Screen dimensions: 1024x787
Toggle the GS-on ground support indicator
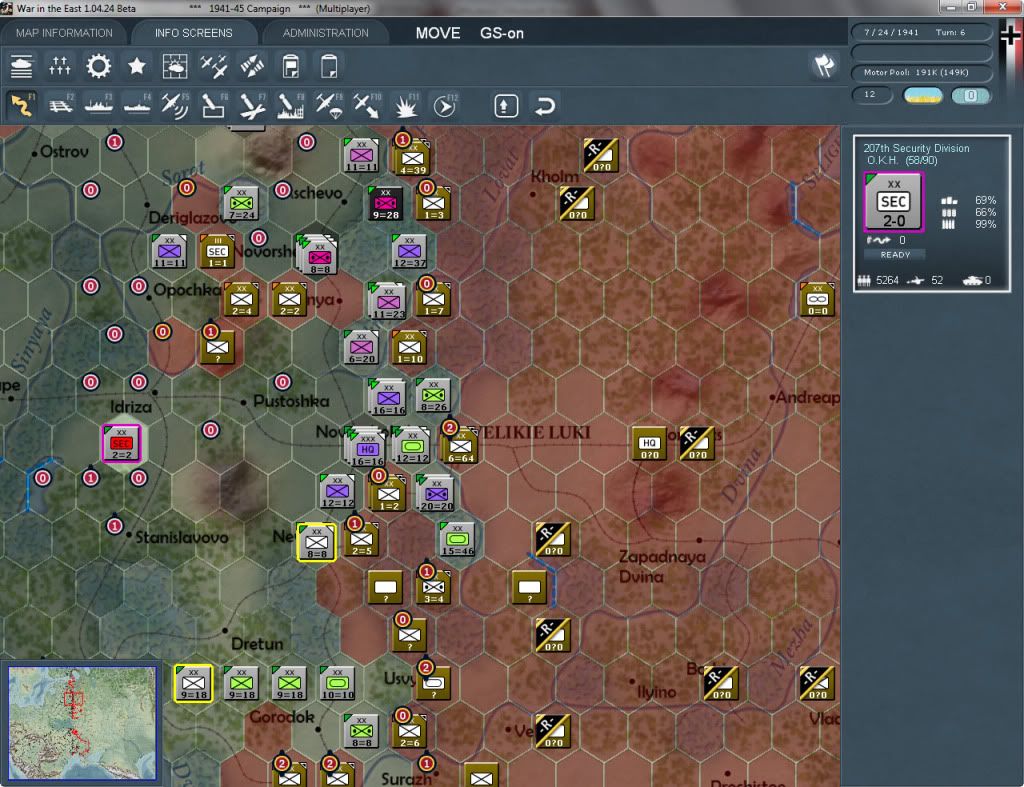[502, 33]
